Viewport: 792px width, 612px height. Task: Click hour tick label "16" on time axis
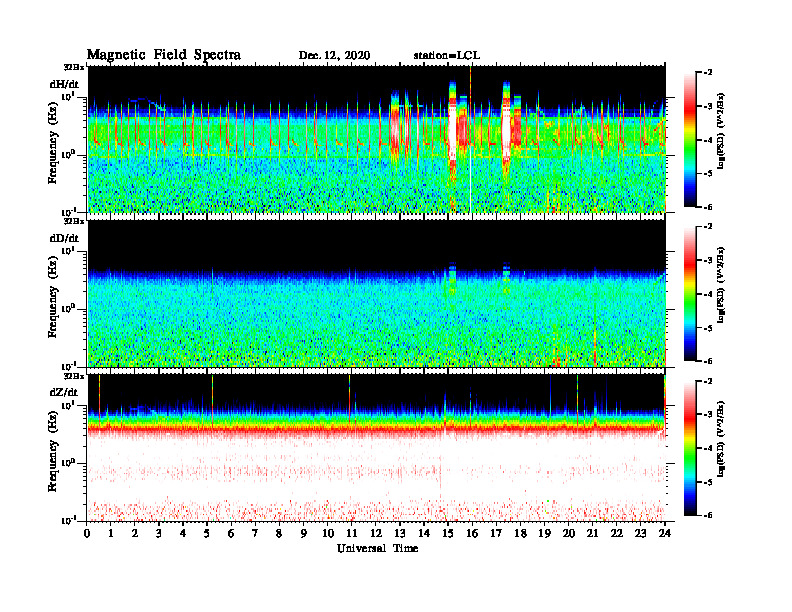pos(472,534)
